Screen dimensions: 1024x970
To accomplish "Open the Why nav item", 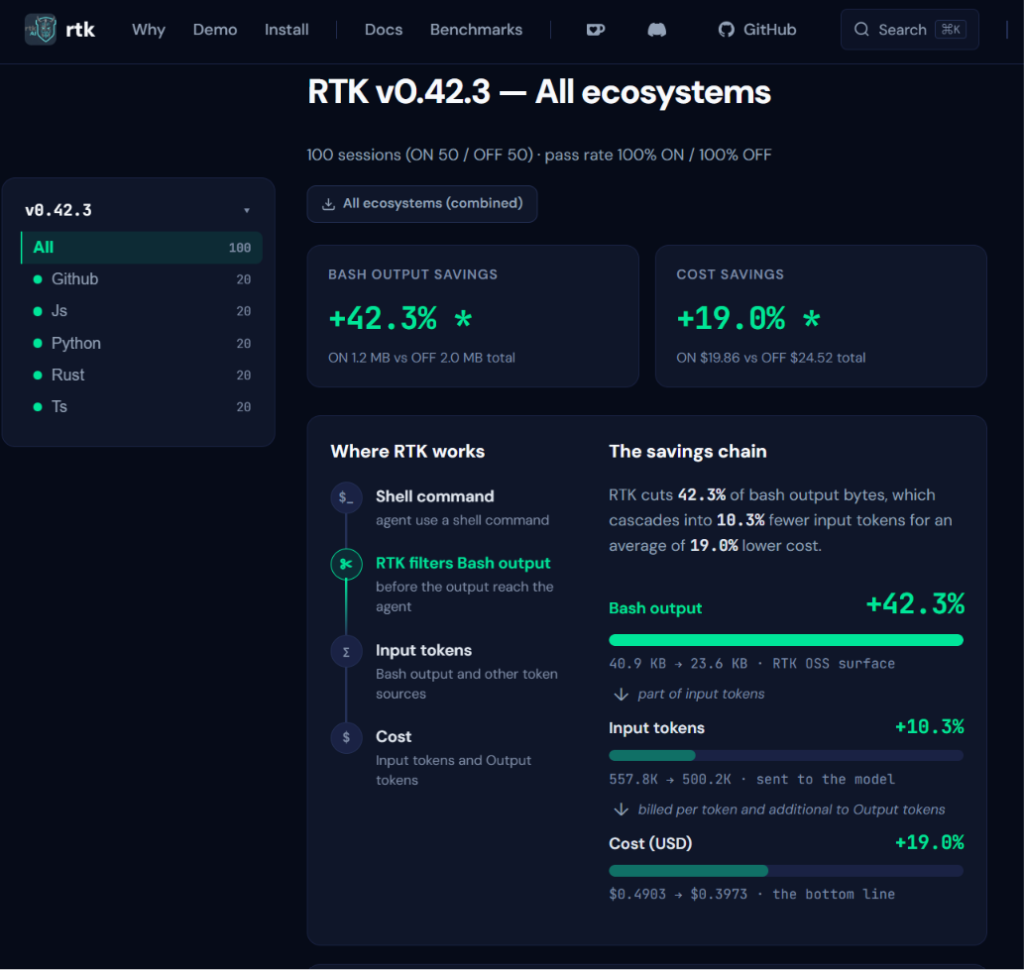I will point(148,29).
